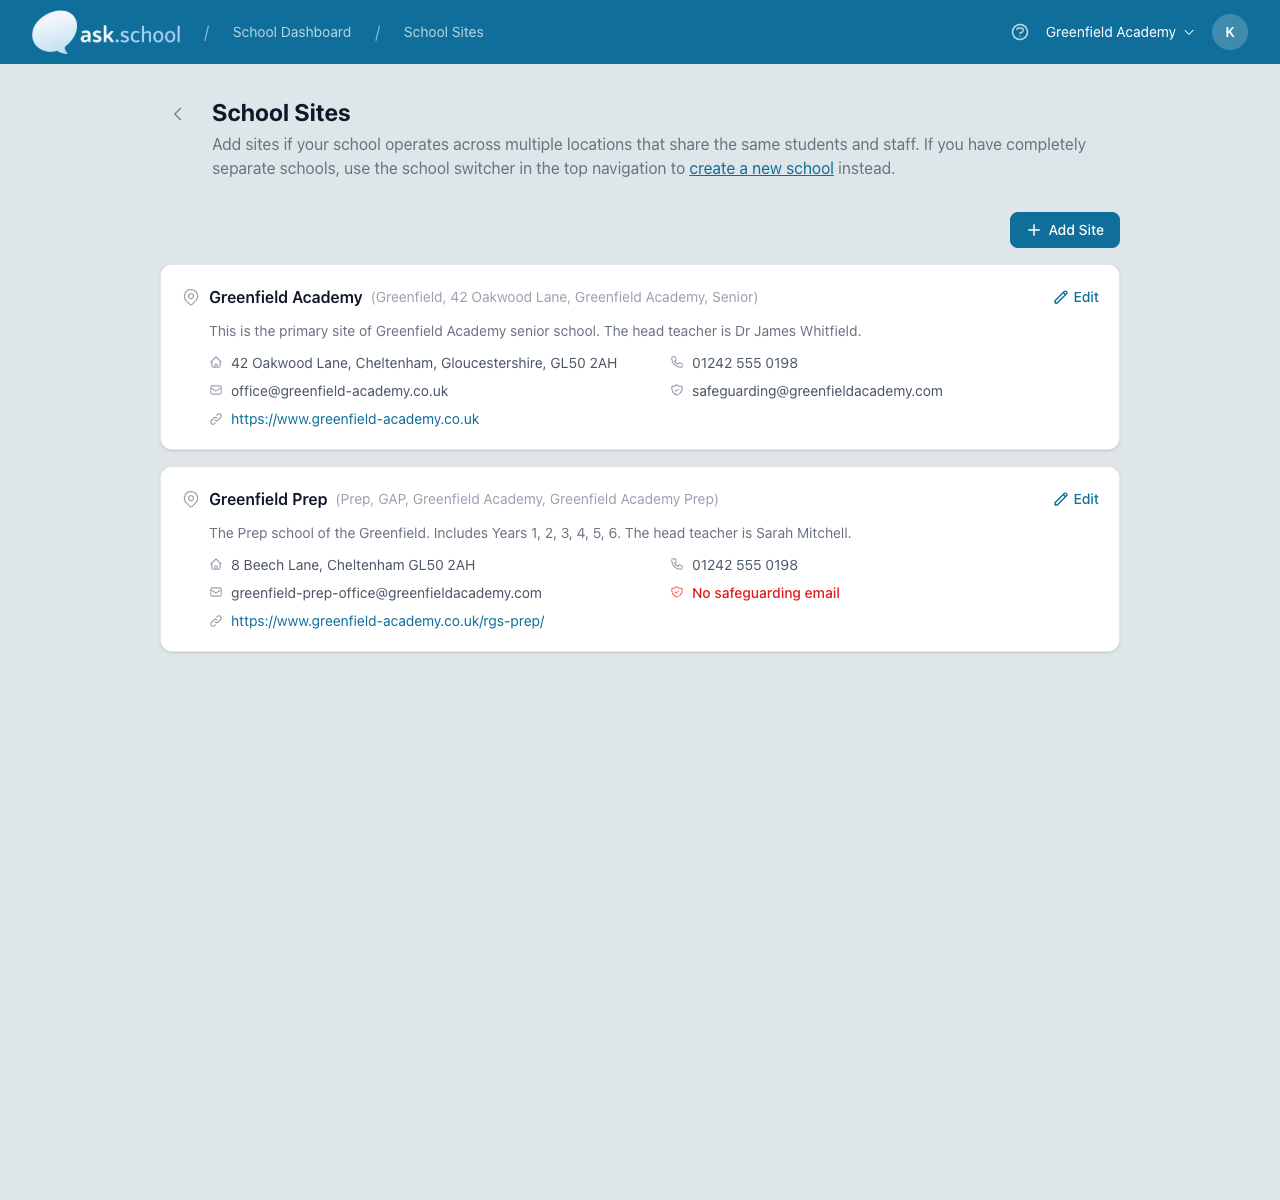The height and width of the screenshot is (1200, 1280).
Task: Click the ask.school logo
Action: click(x=107, y=32)
